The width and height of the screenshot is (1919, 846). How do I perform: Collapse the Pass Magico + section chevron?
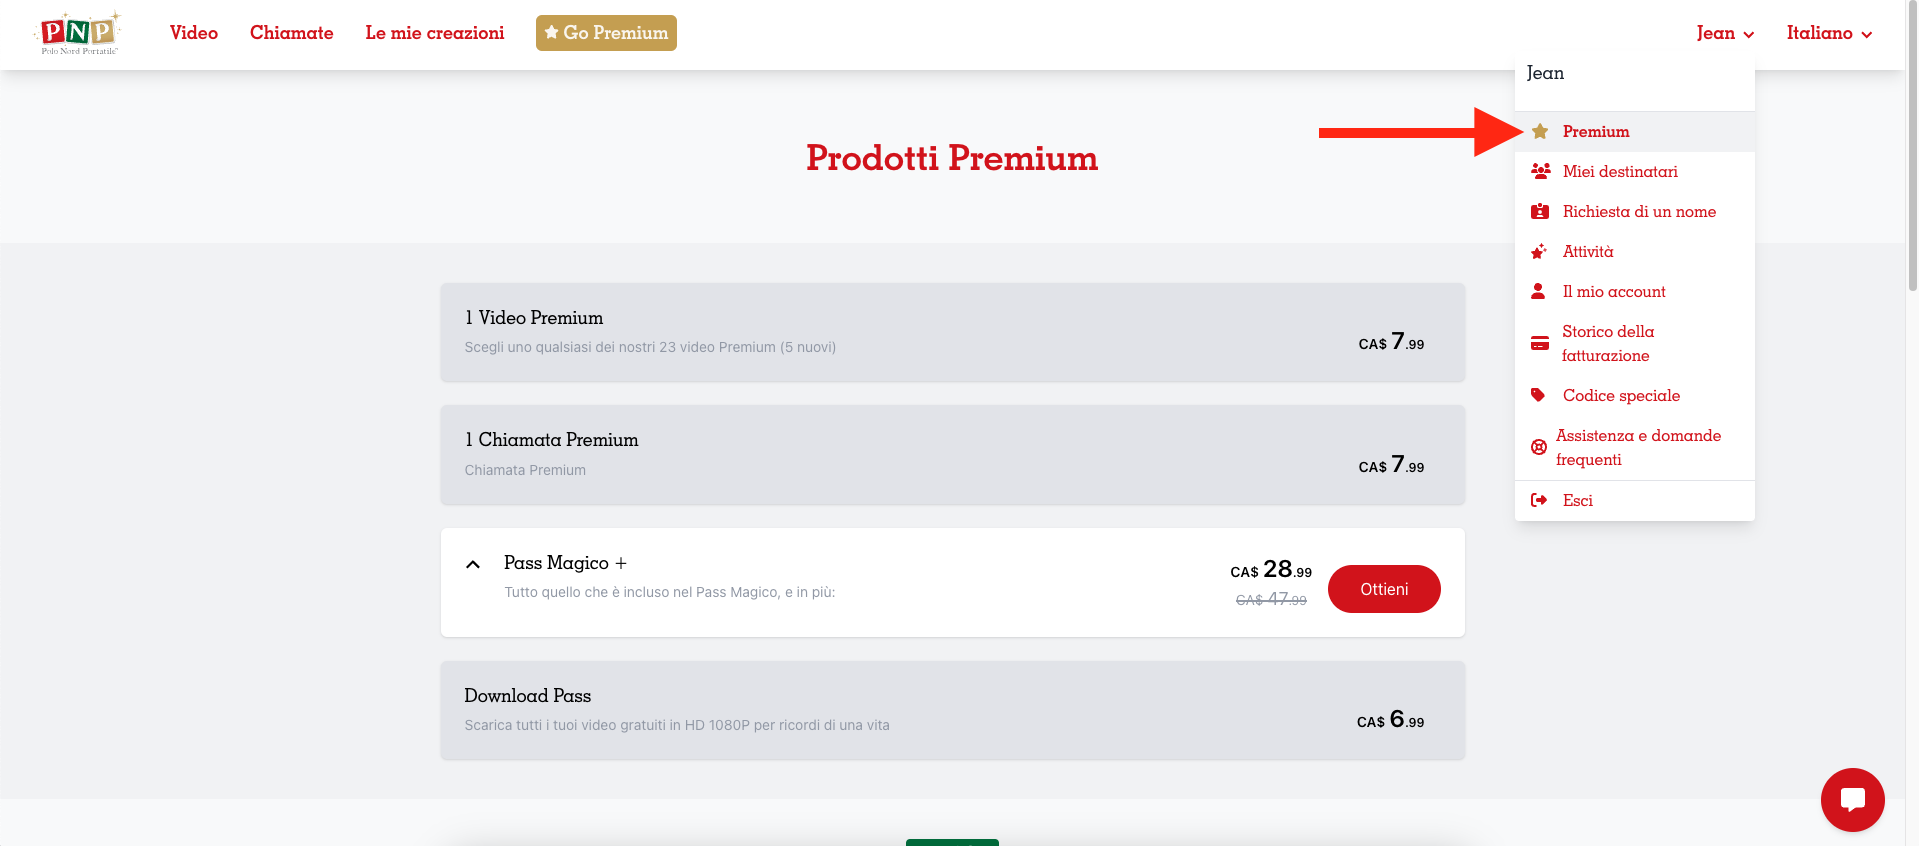pyautogui.click(x=473, y=564)
